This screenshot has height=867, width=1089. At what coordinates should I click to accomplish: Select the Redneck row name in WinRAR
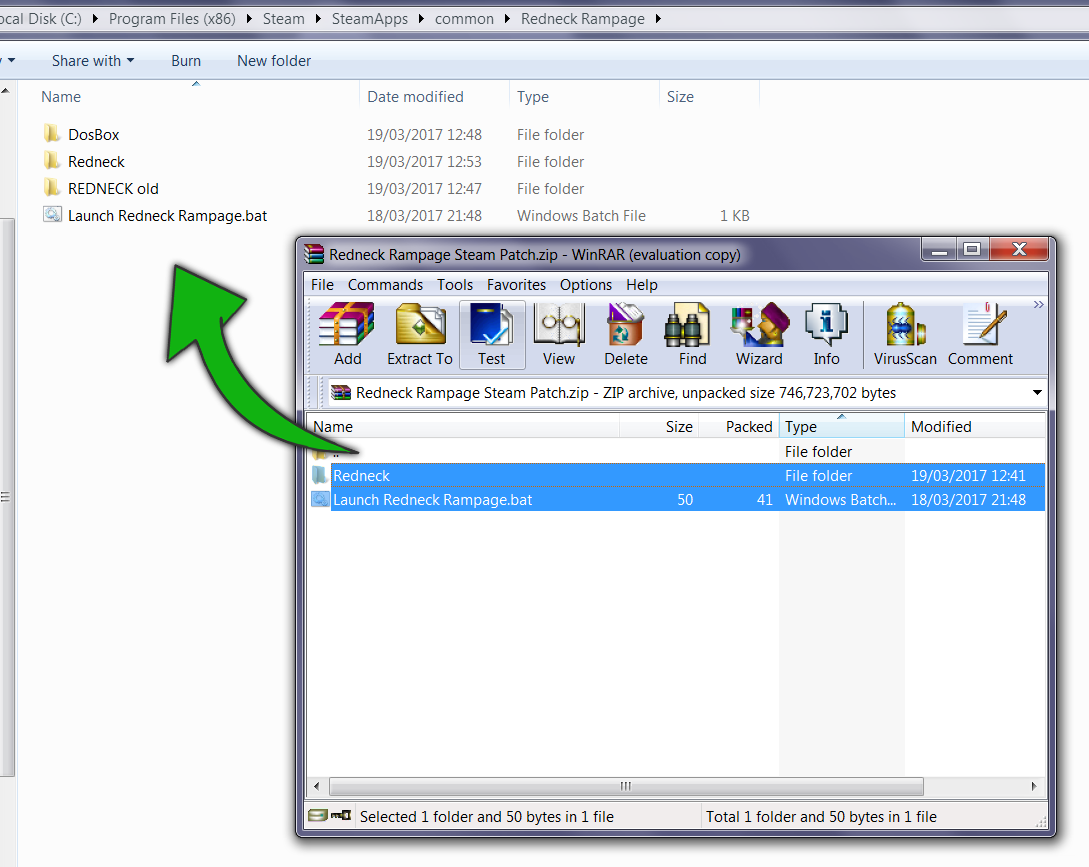pyautogui.click(x=361, y=476)
